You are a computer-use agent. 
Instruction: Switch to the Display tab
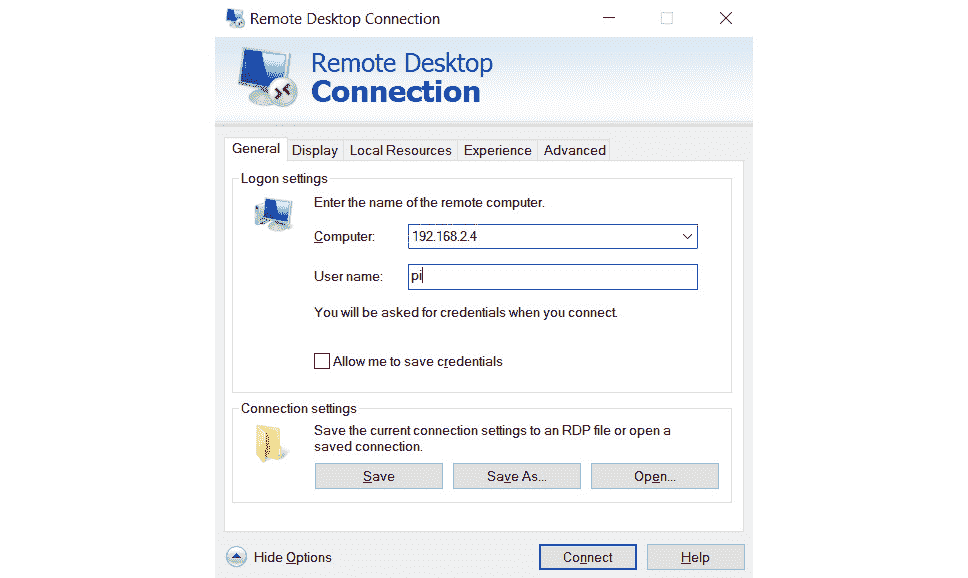314,150
